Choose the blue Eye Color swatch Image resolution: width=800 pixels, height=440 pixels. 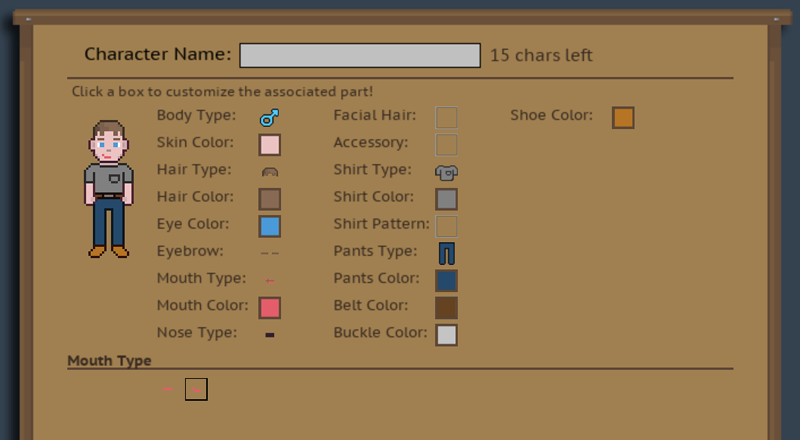[269, 226]
